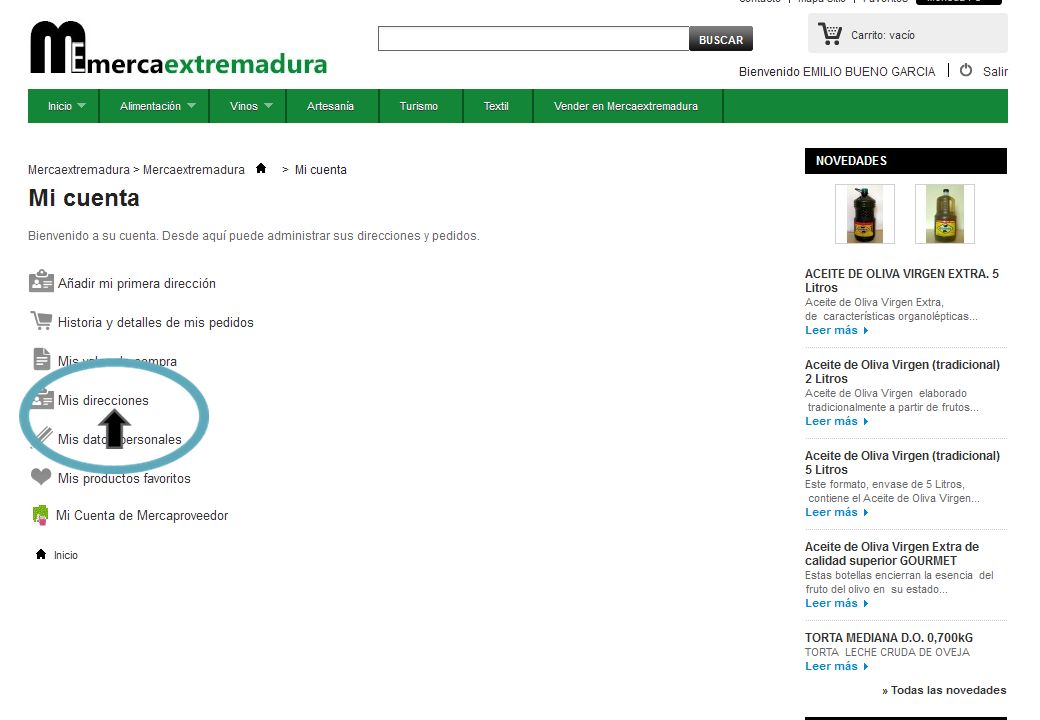Screen dimensions: 1040x720
Task: Open Aceite de Oliva Virgen (tradicional) 2 Litros
Action: [x=902, y=371]
